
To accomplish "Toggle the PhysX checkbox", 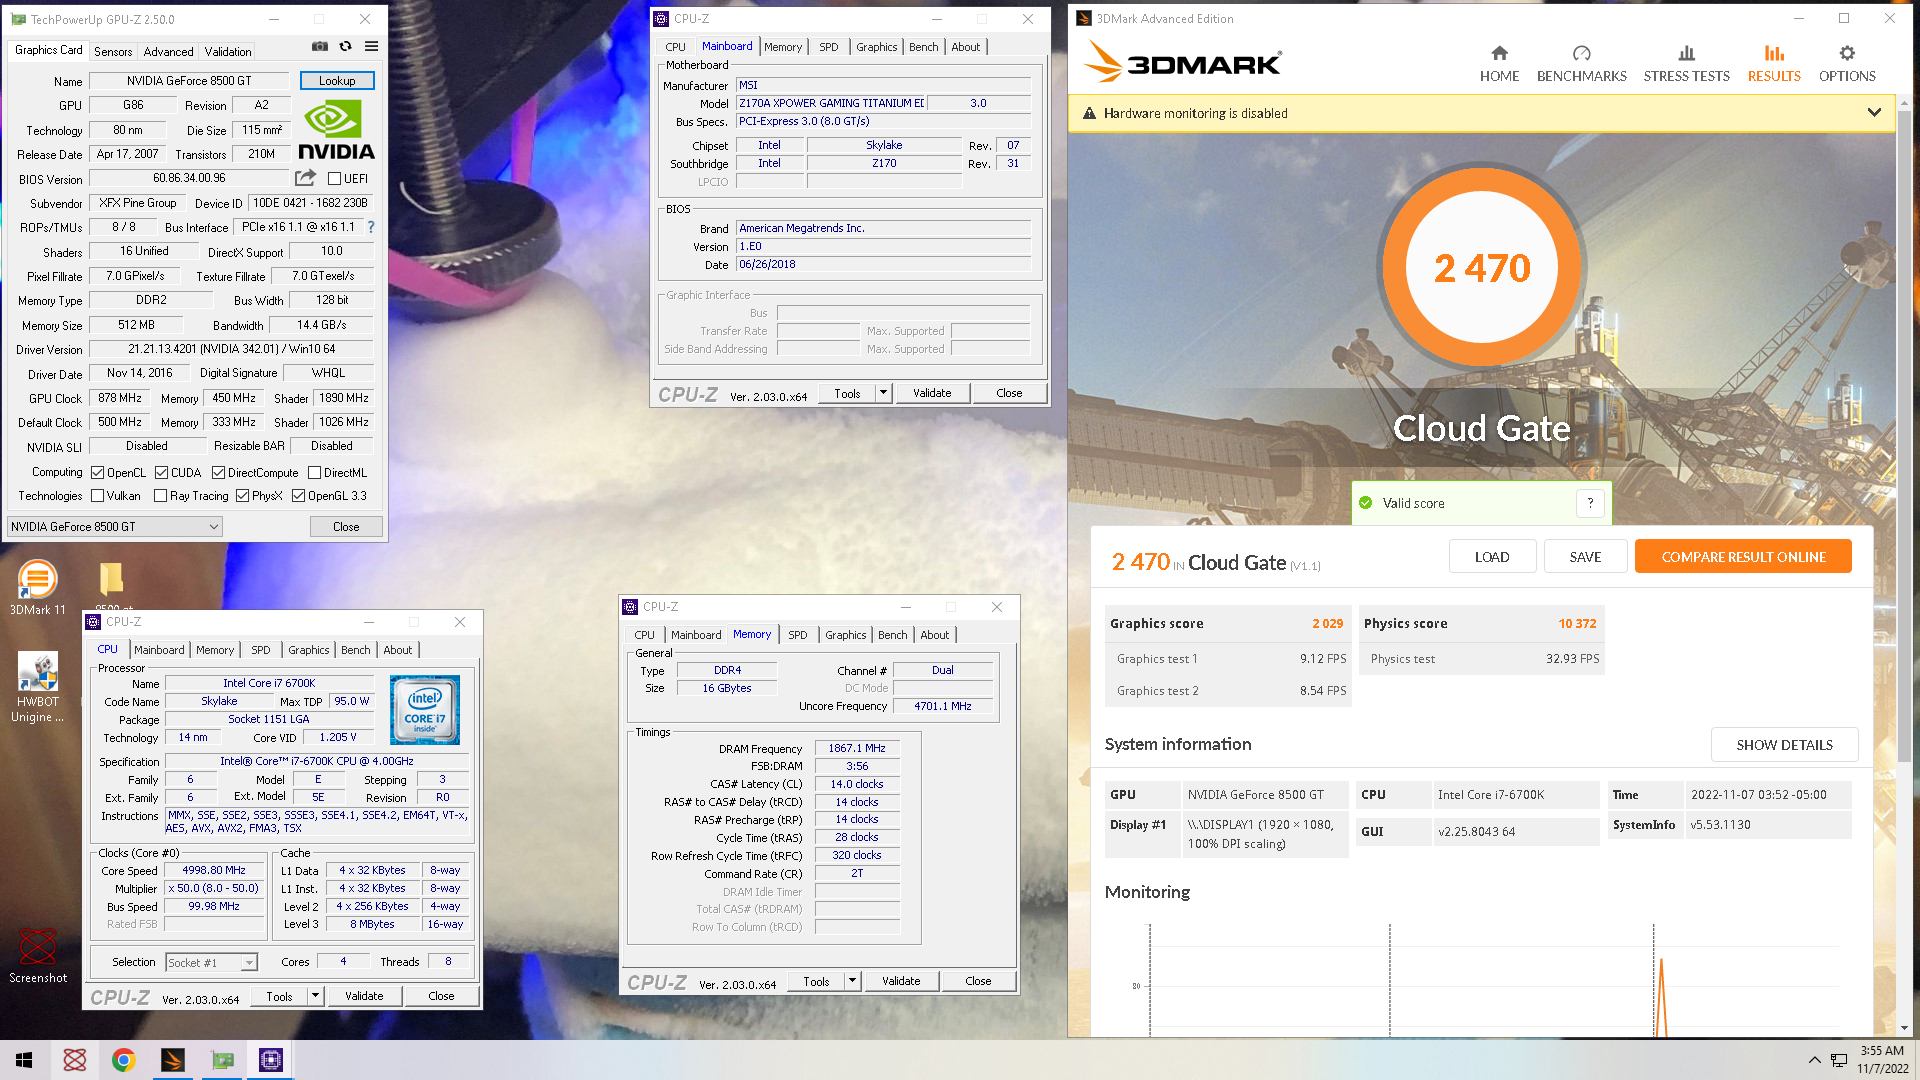I will pyautogui.click(x=242, y=496).
